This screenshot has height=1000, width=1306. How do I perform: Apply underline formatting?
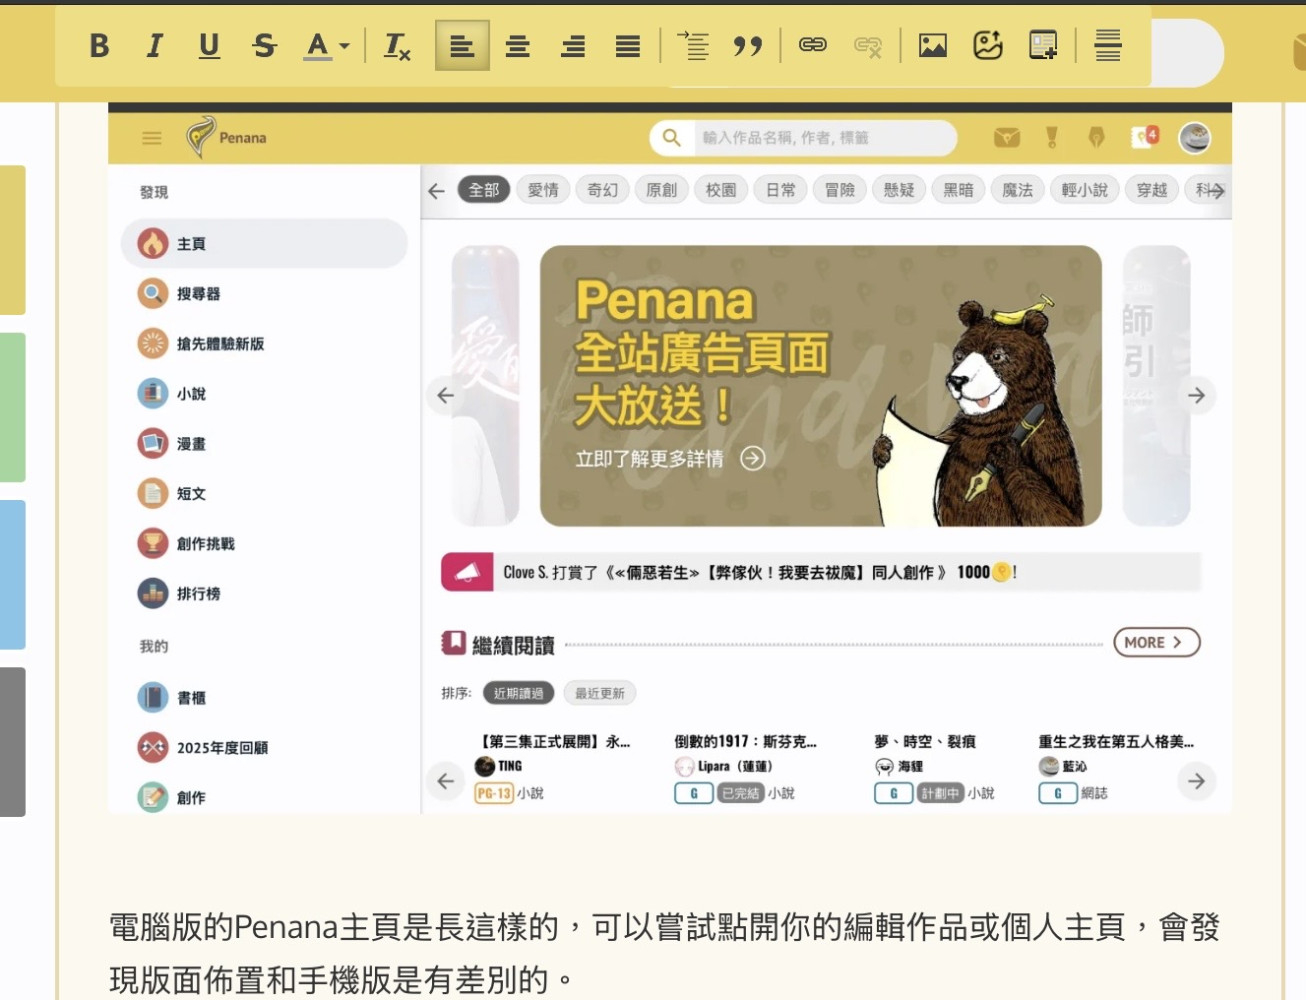(209, 46)
